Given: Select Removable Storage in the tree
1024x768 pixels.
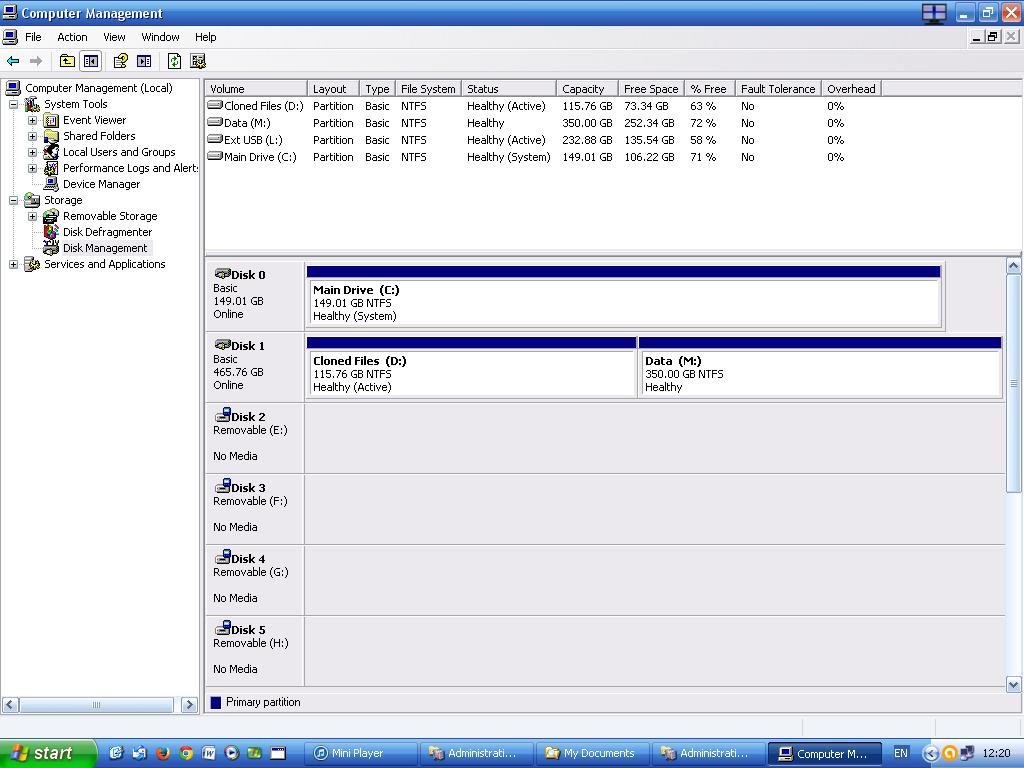Looking at the screenshot, I should [110, 216].
